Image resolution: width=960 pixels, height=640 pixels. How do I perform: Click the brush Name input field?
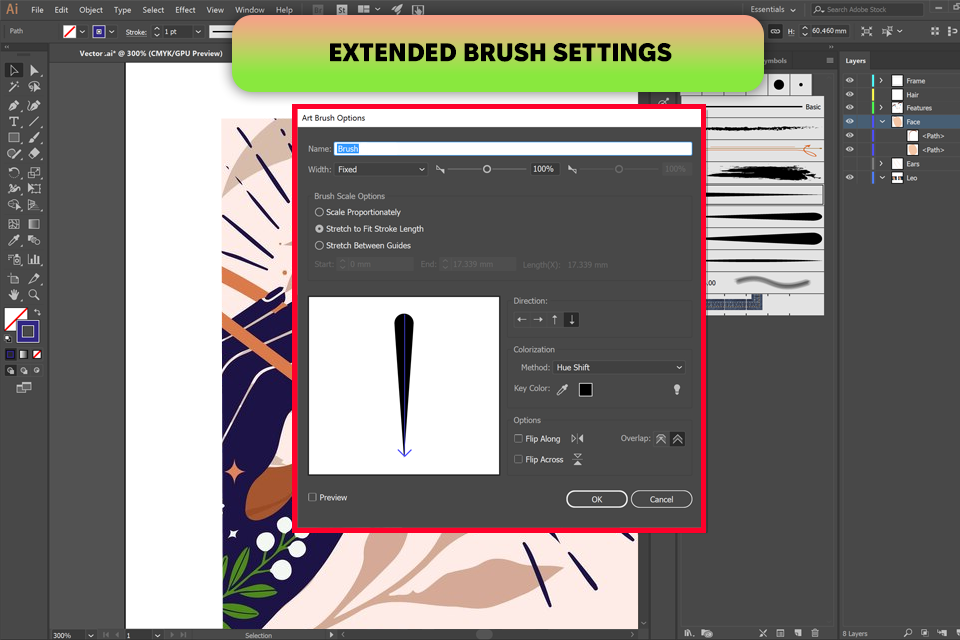click(x=513, y=149)
